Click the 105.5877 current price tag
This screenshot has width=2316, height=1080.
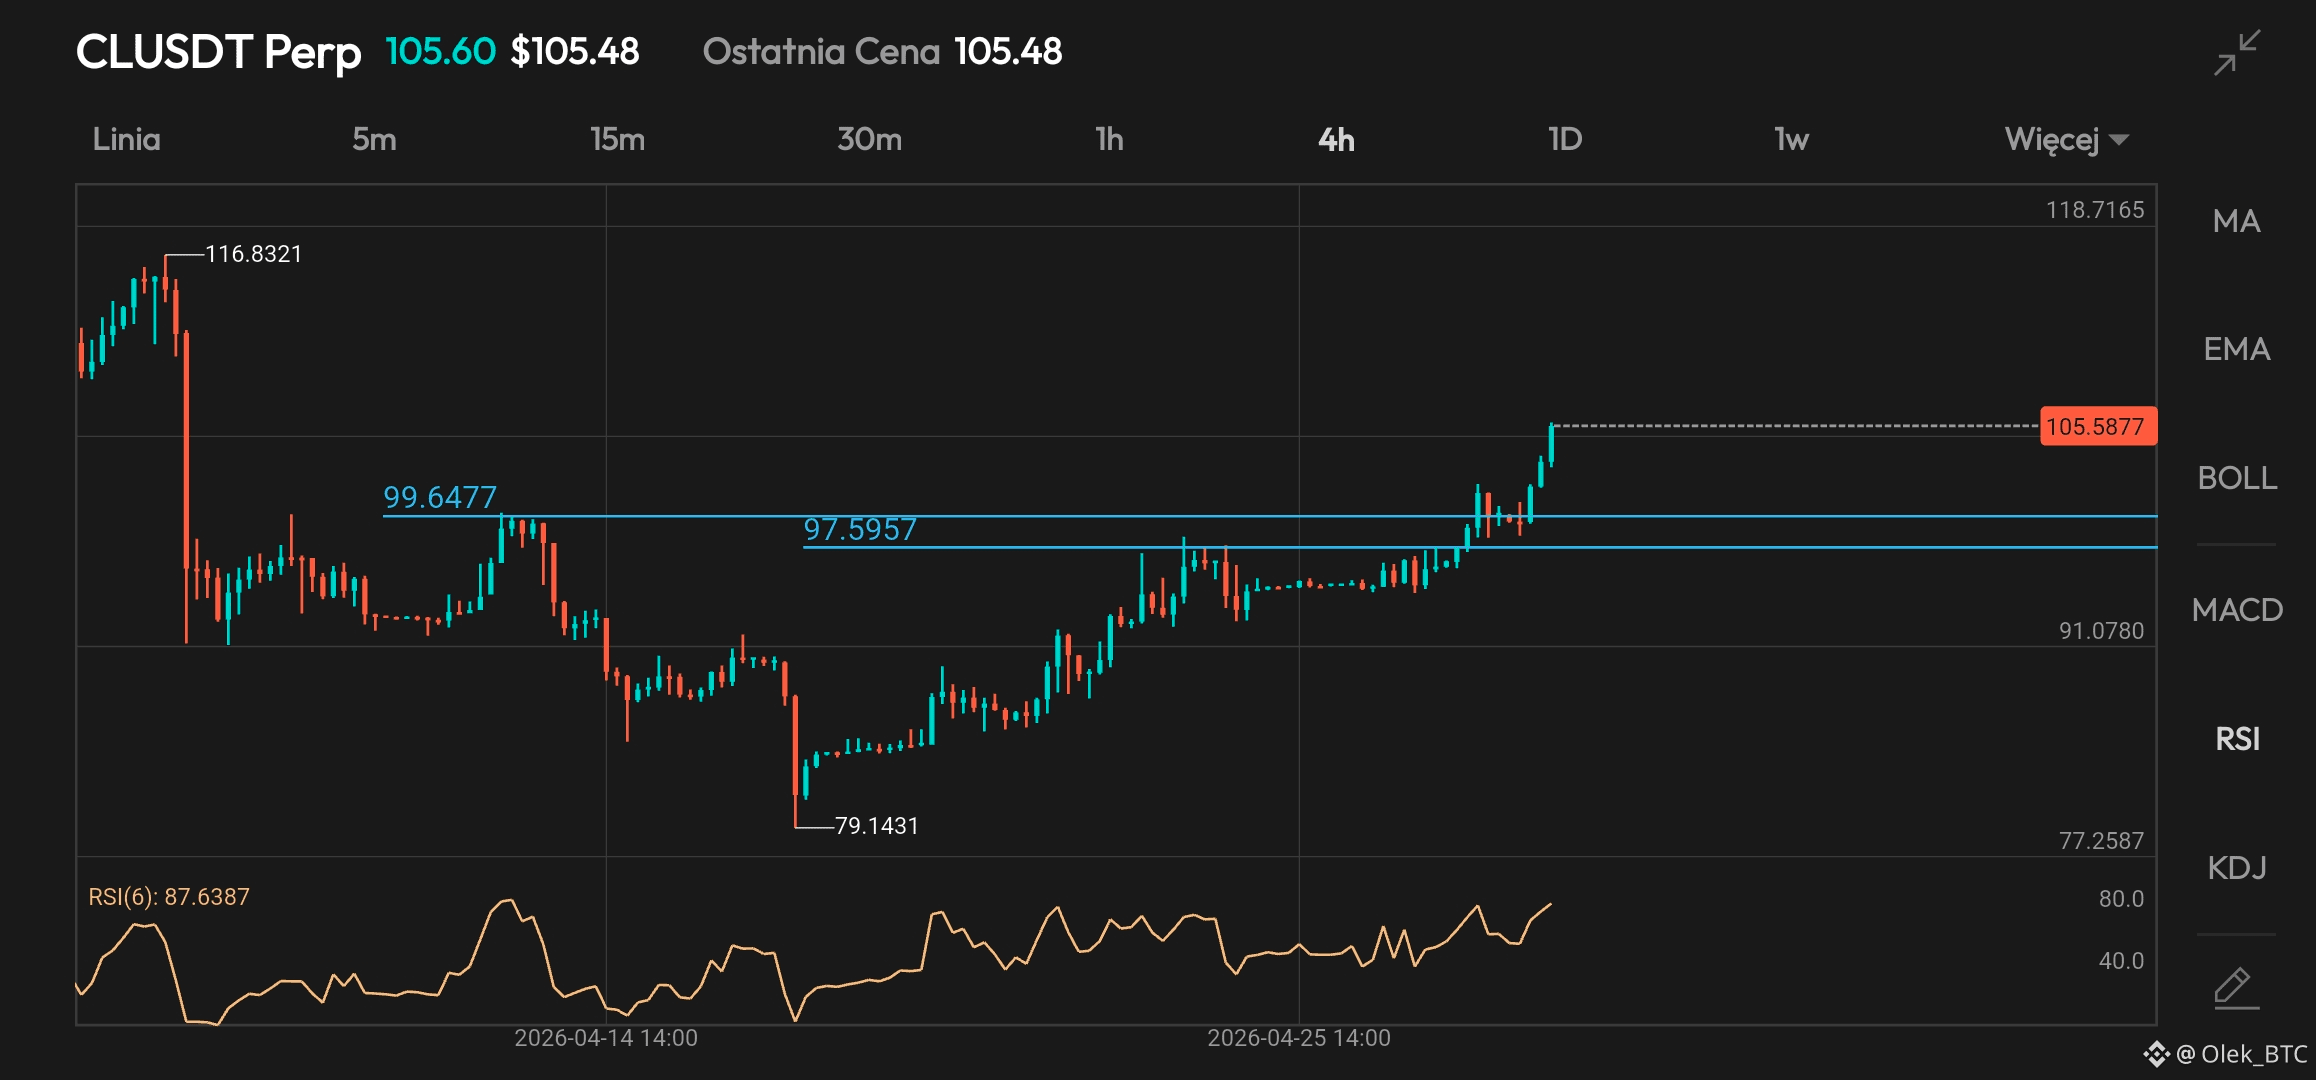pyautogui.click(x=2098, y=426)
